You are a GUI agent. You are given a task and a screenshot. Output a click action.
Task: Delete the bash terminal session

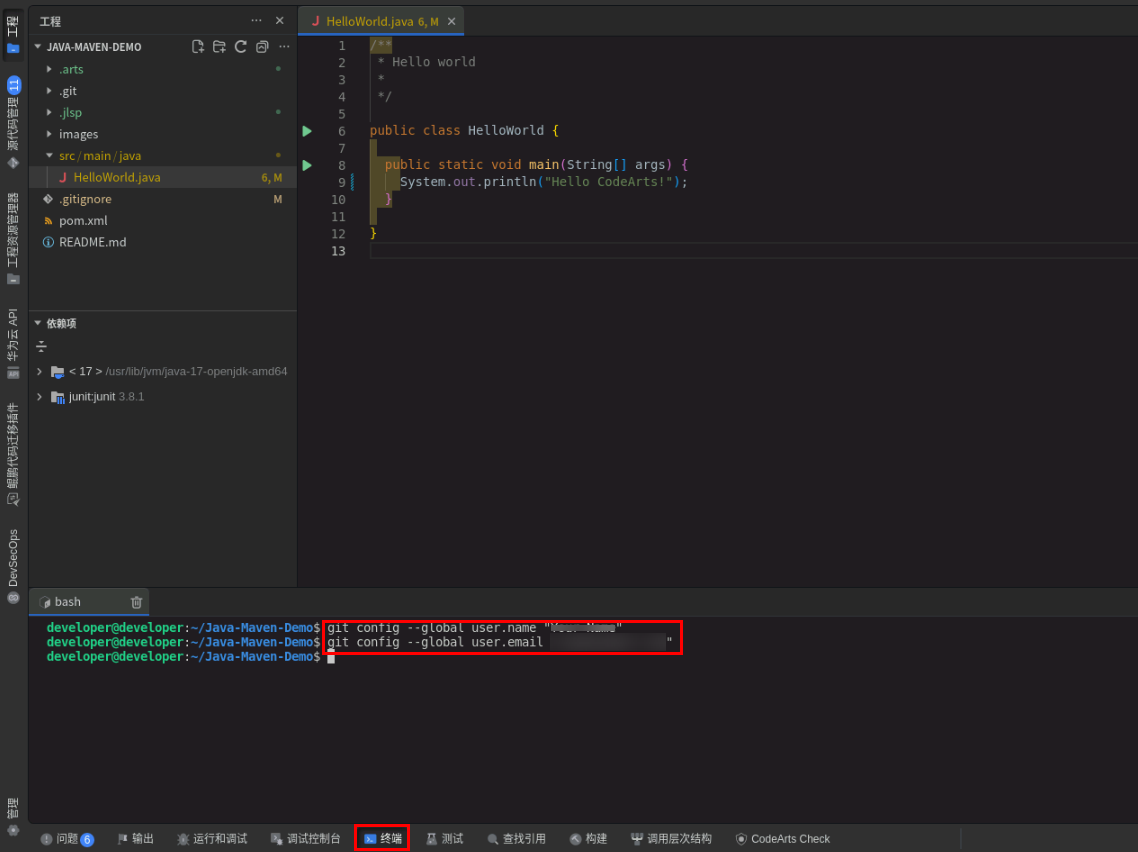pos(136,602)
